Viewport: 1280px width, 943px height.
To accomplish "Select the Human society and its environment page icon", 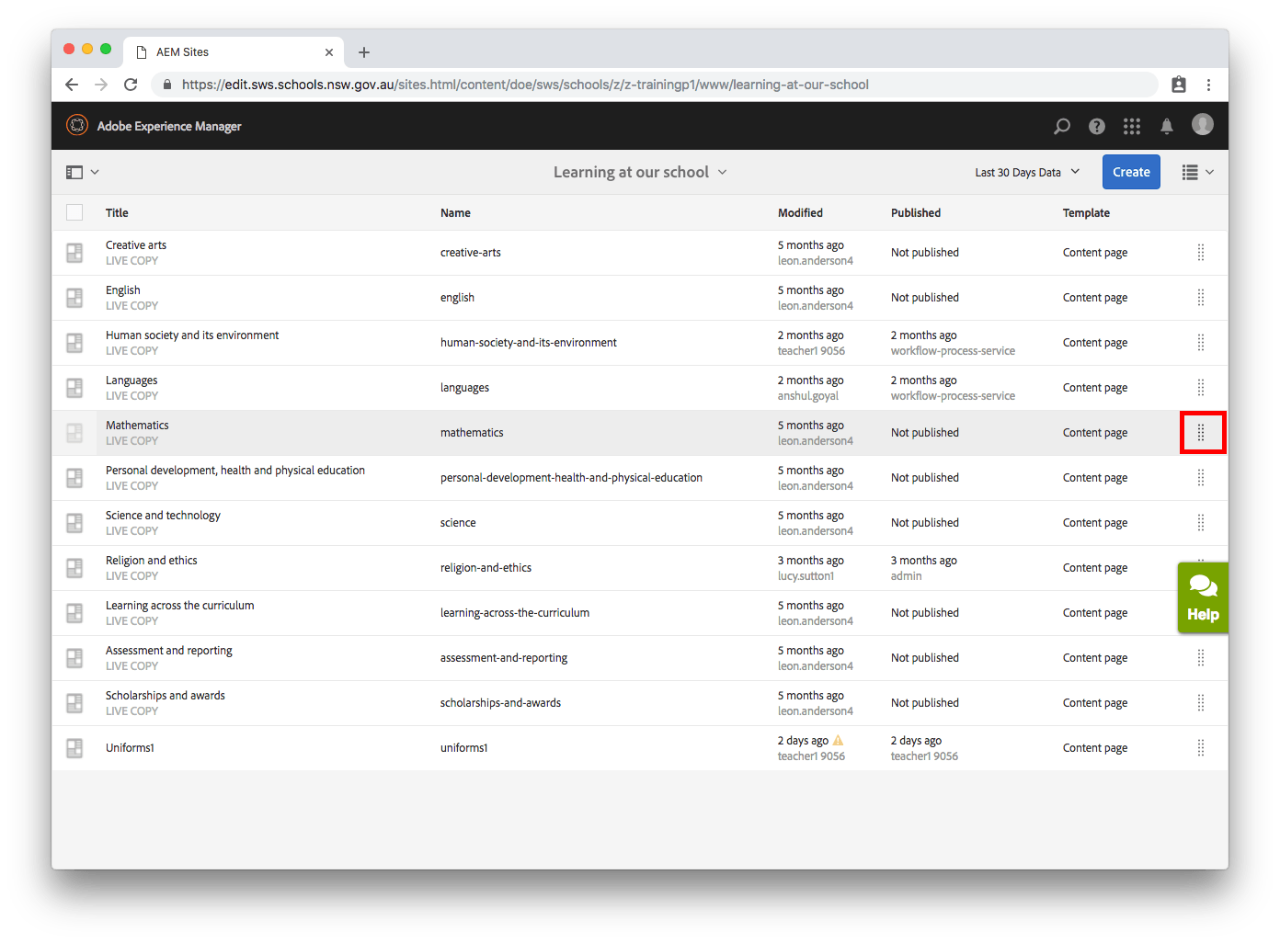I will 74,343.
